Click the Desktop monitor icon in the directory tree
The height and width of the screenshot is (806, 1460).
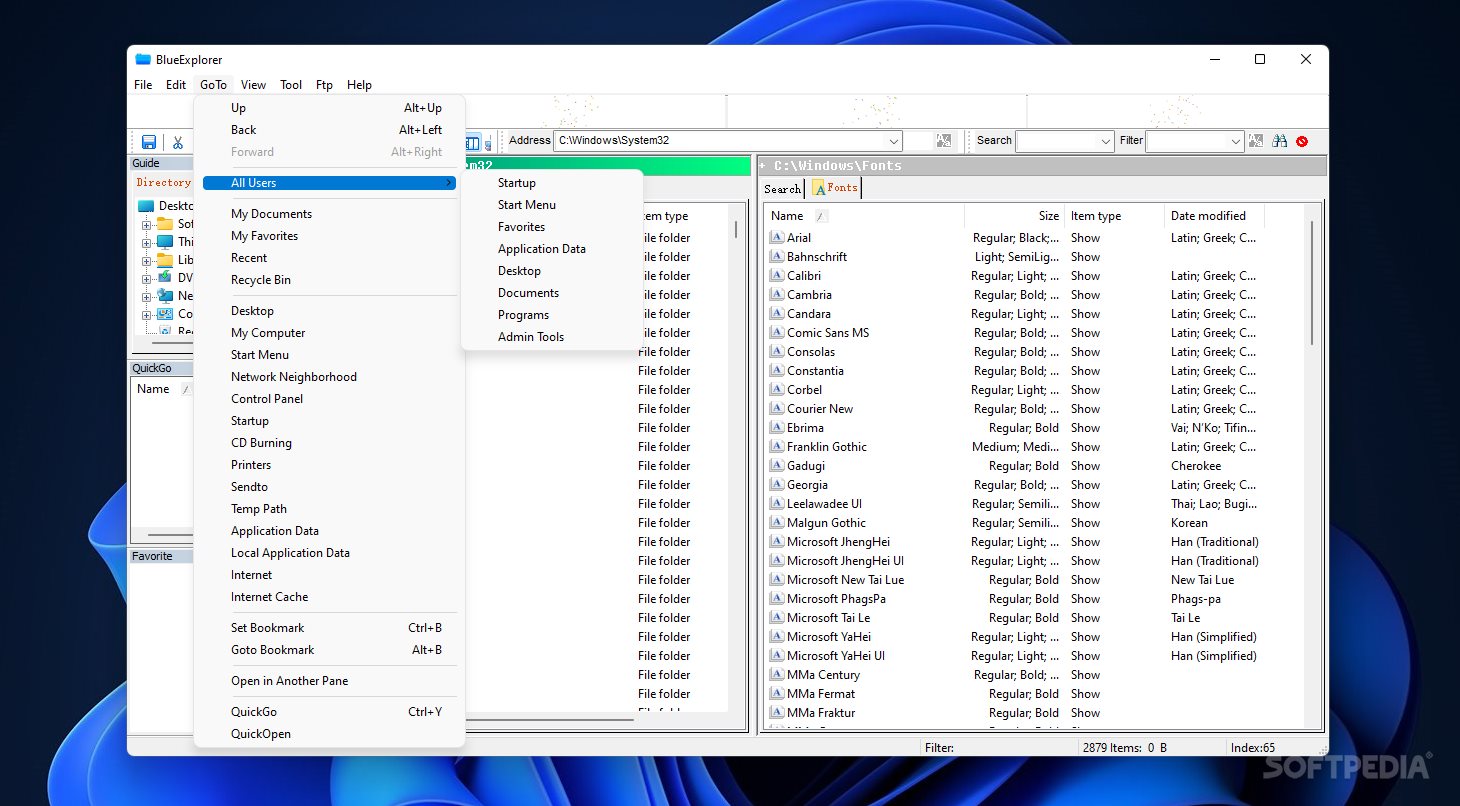pyautogui.click(x=146, y=206)
